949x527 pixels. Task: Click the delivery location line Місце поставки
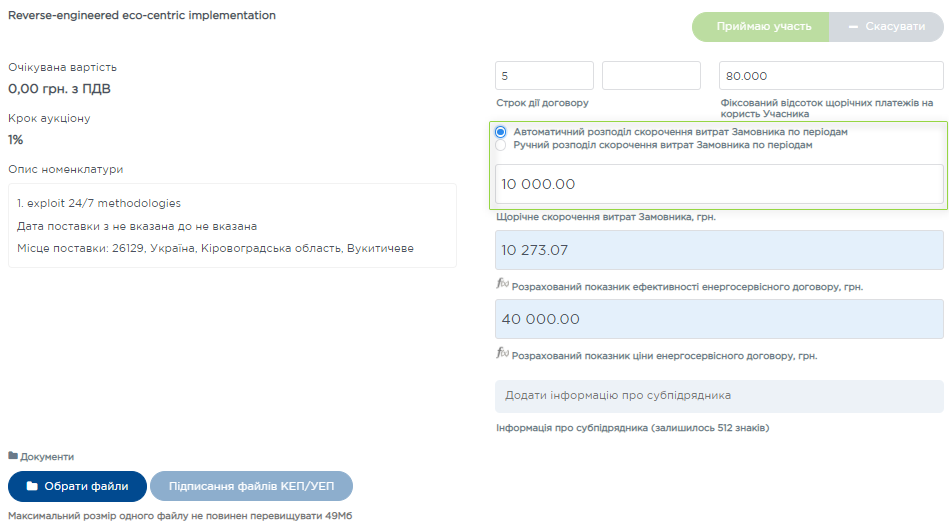coord(215,248)
